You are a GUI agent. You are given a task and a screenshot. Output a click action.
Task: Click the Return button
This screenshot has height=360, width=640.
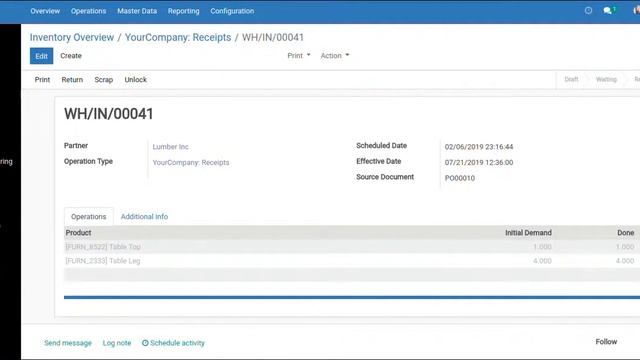click(72, 80)
